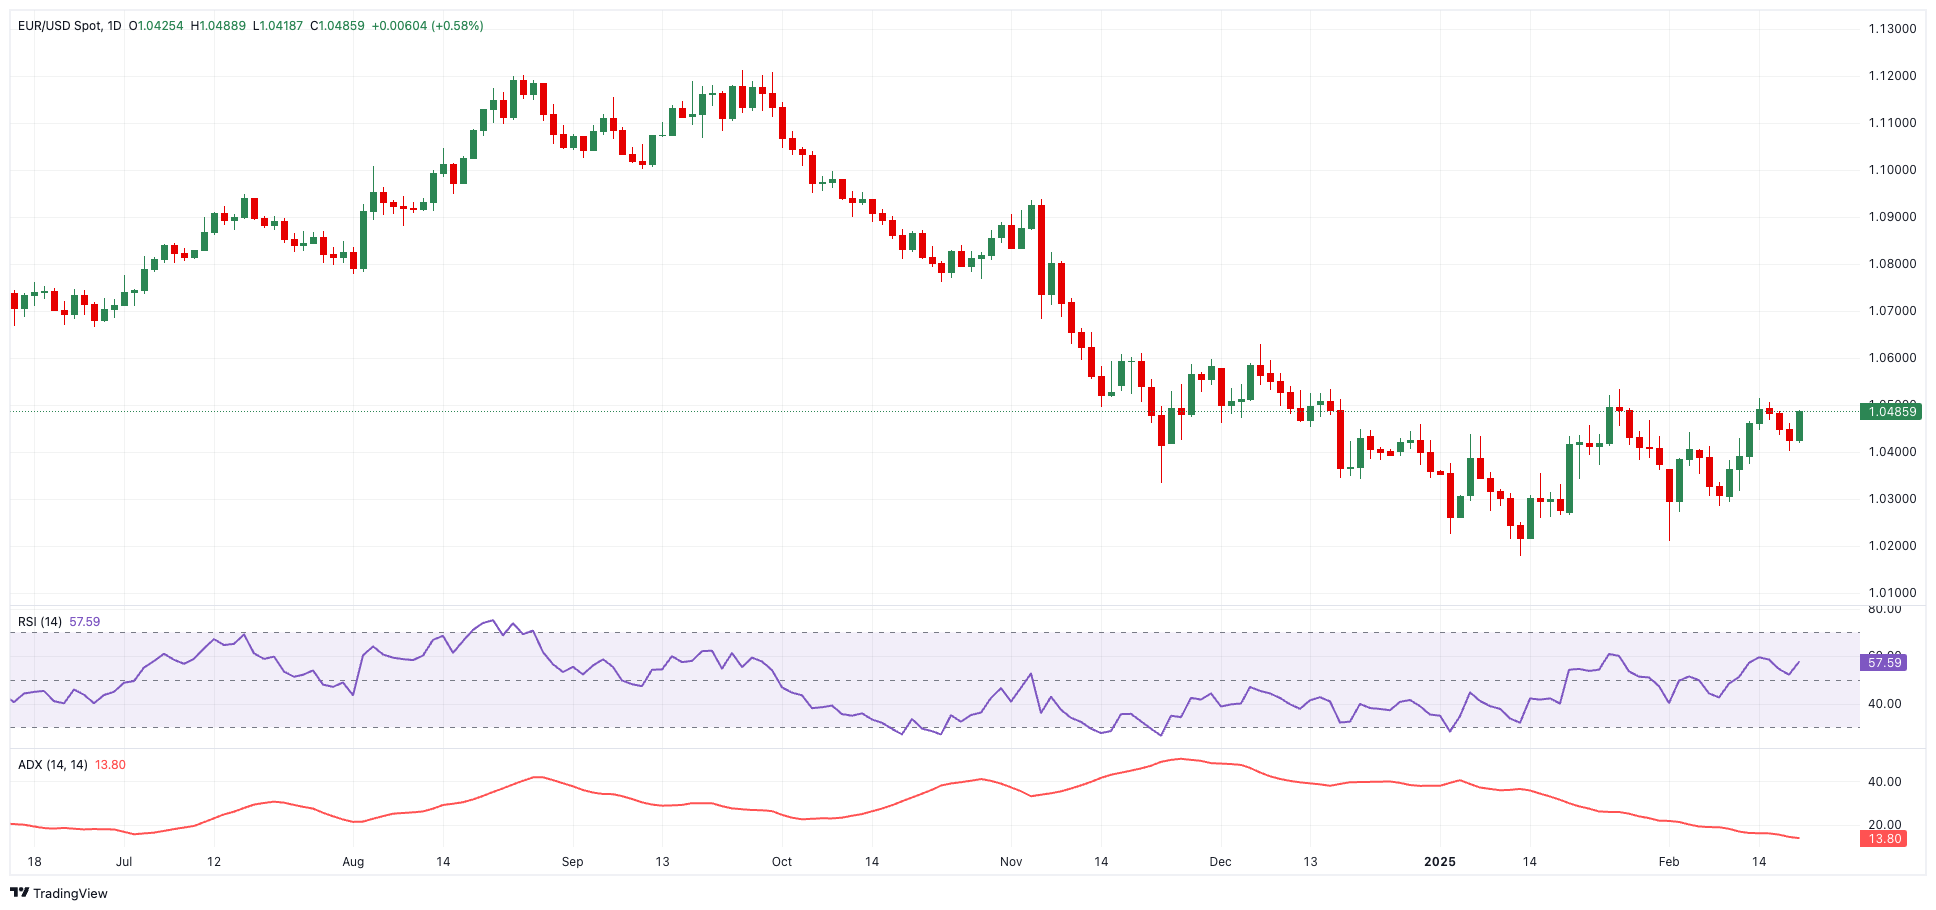Select the RSI (14) indicator label
1936x910 pixels.
(x=40, y=622)
